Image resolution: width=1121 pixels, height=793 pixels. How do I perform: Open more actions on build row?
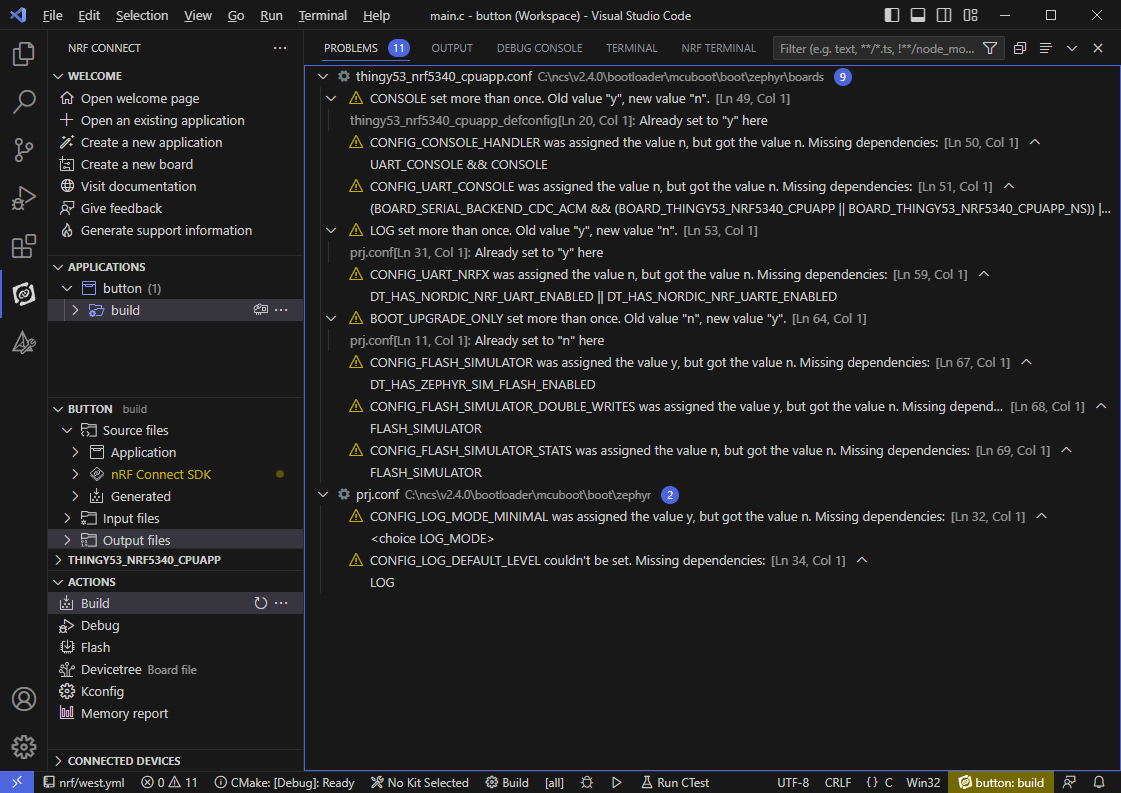[282, 310]
